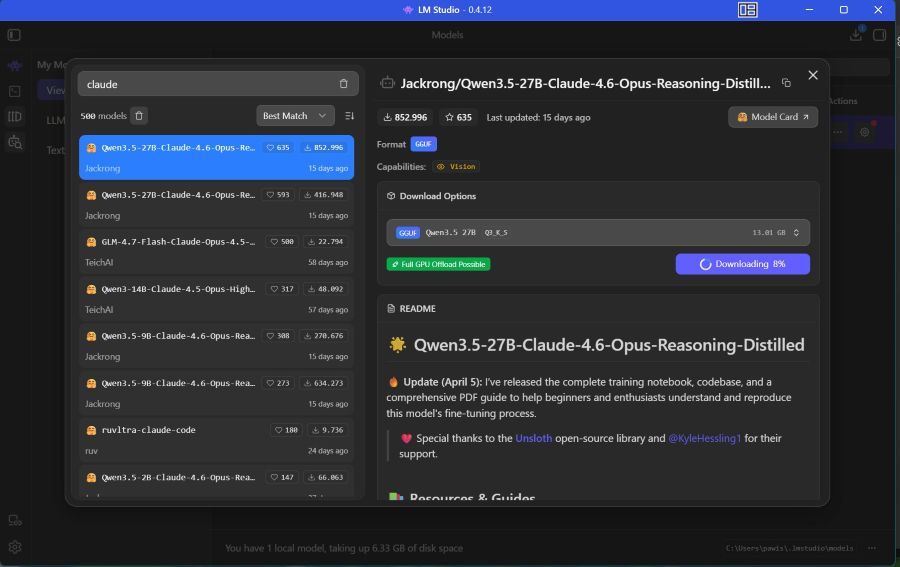Toggle the left sidebar panel icon

pyautogui.click(x=14, y=35)
